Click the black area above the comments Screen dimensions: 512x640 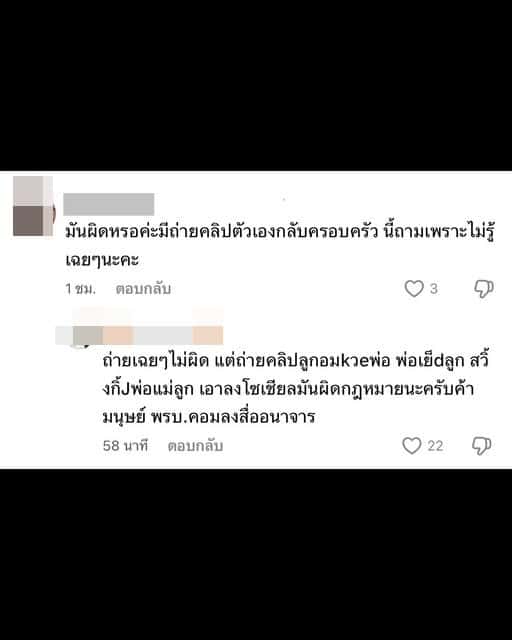tap(256, 85)
